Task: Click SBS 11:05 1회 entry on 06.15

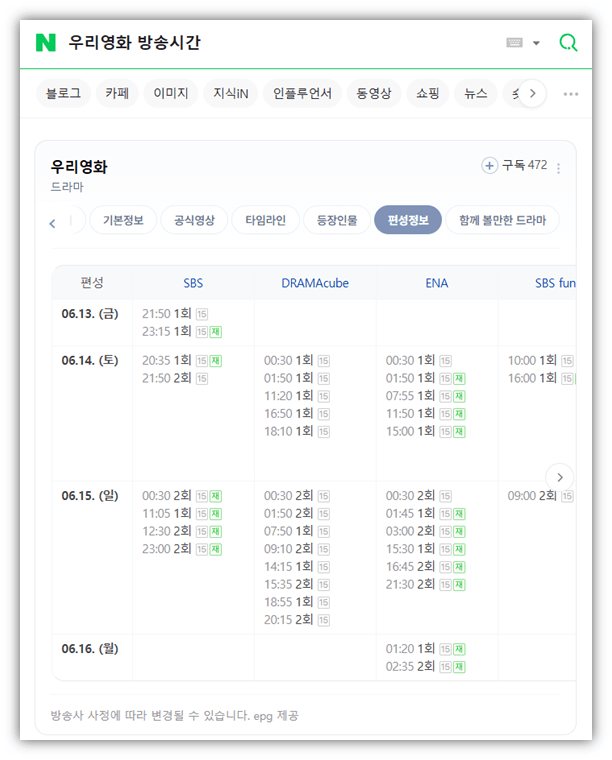Action: pyautogui.click(x=182, y=514)
